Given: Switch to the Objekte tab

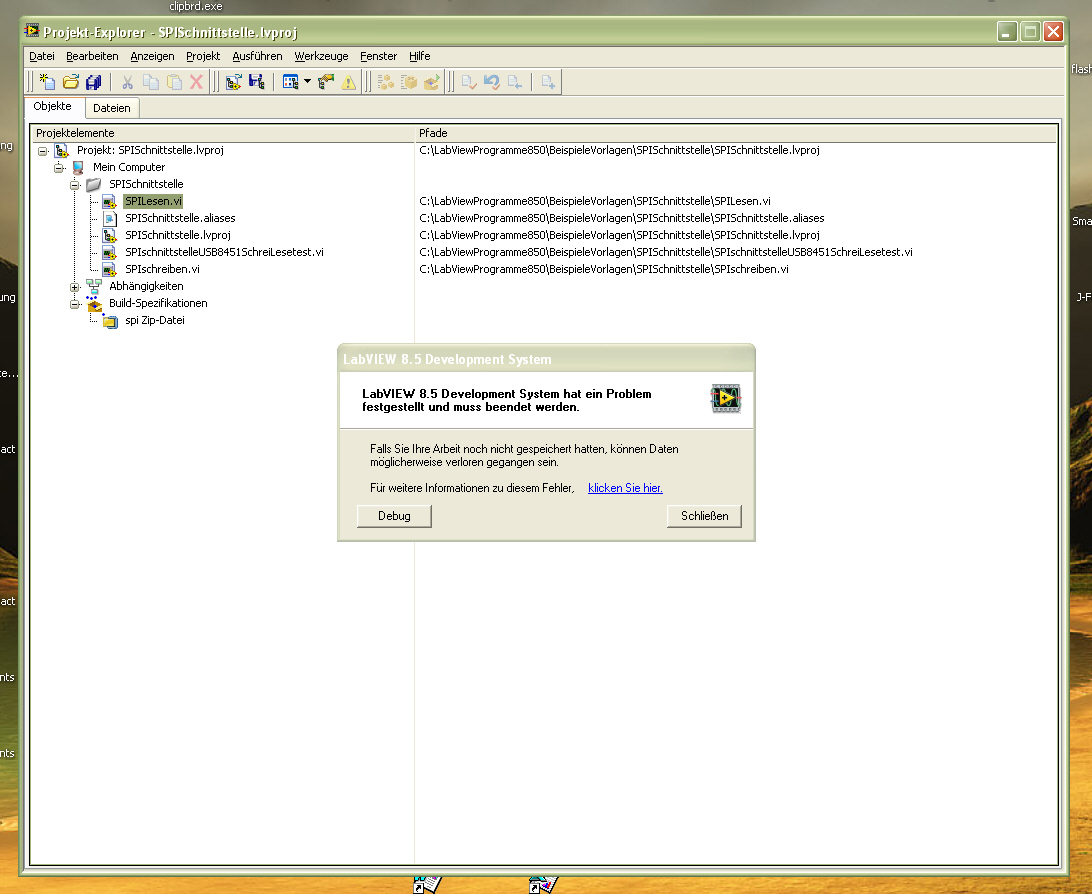Looking at the screenshot, I should 52,107.
